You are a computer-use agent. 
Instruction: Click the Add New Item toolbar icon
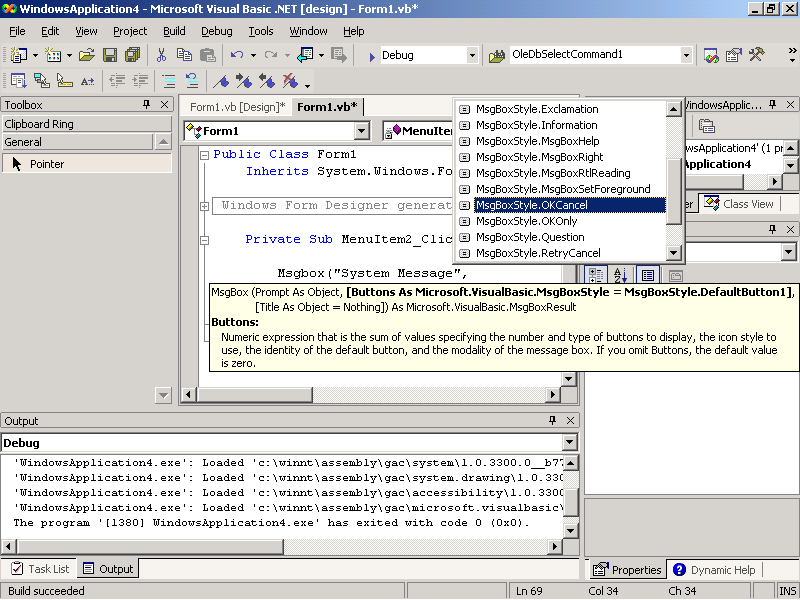(x=53, y=55)
